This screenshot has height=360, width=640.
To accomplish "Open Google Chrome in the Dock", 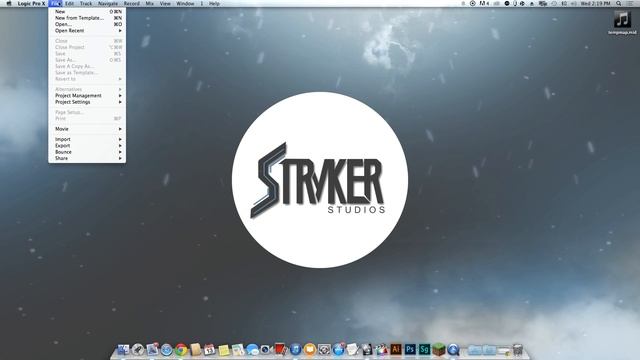I will (181, 349).
